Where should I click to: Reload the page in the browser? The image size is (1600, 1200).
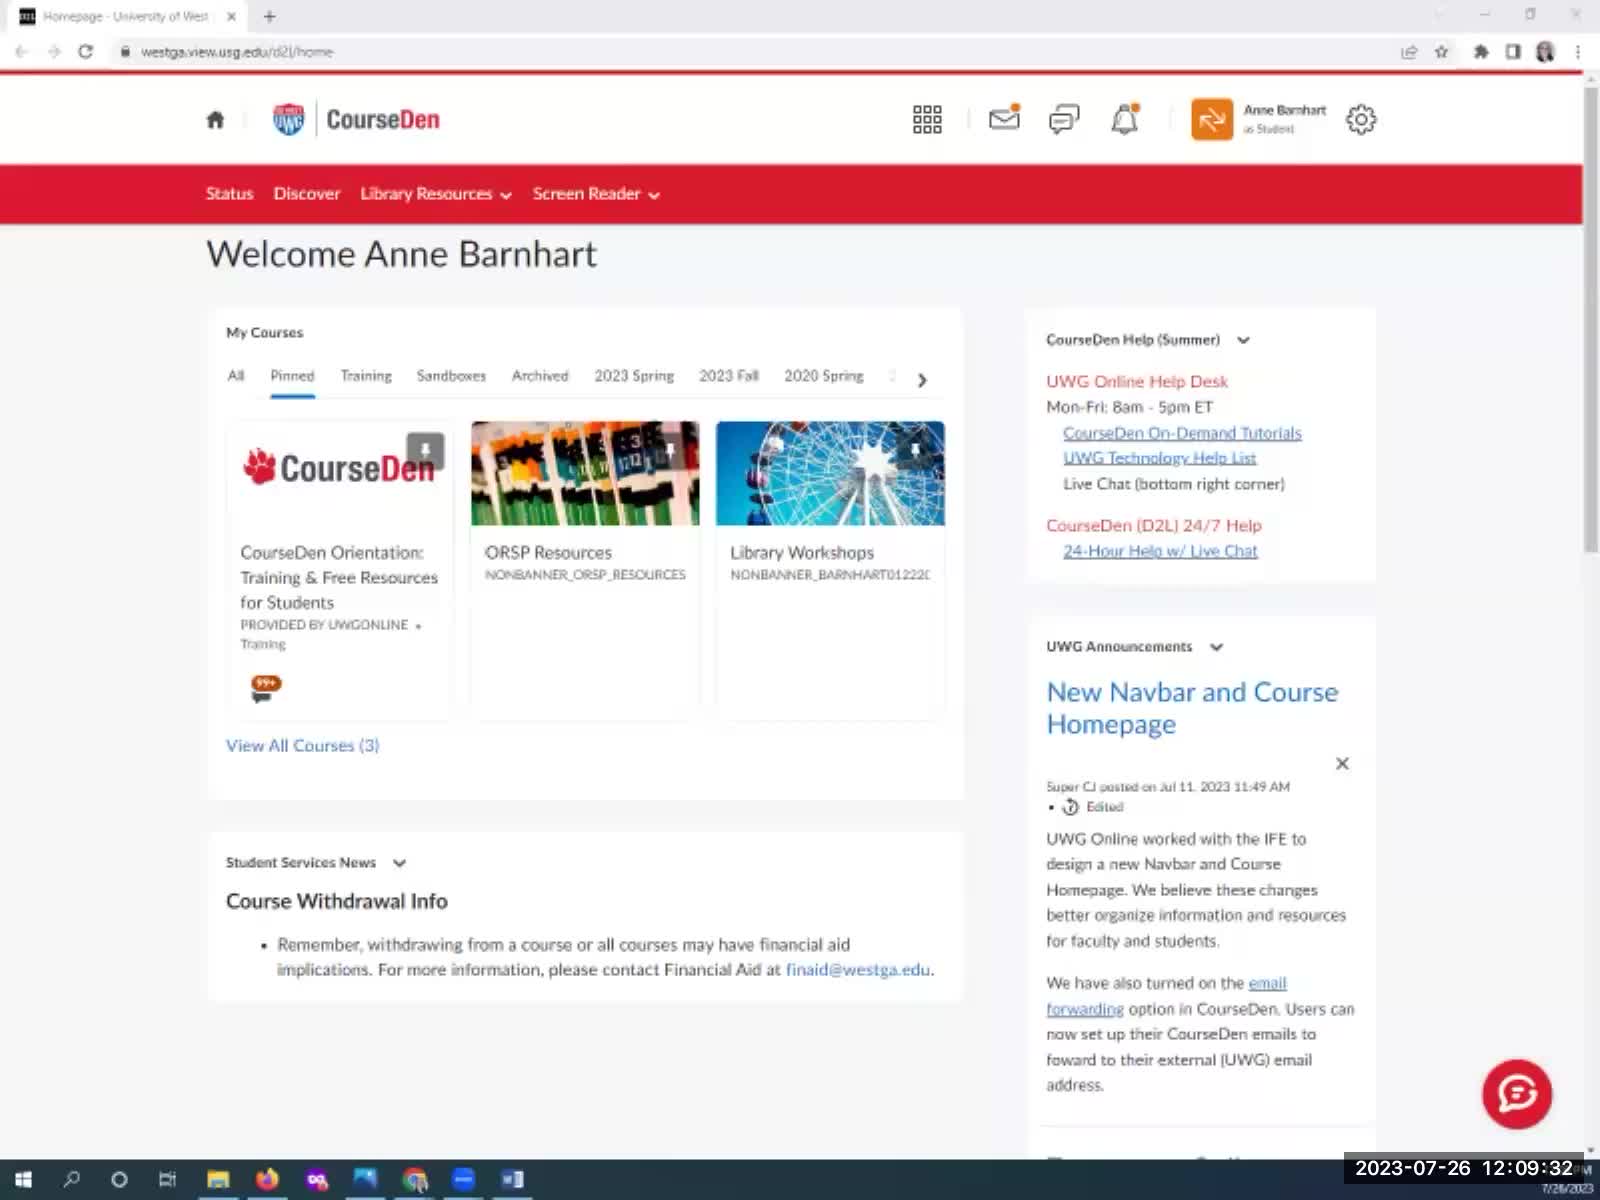[86, 52]
